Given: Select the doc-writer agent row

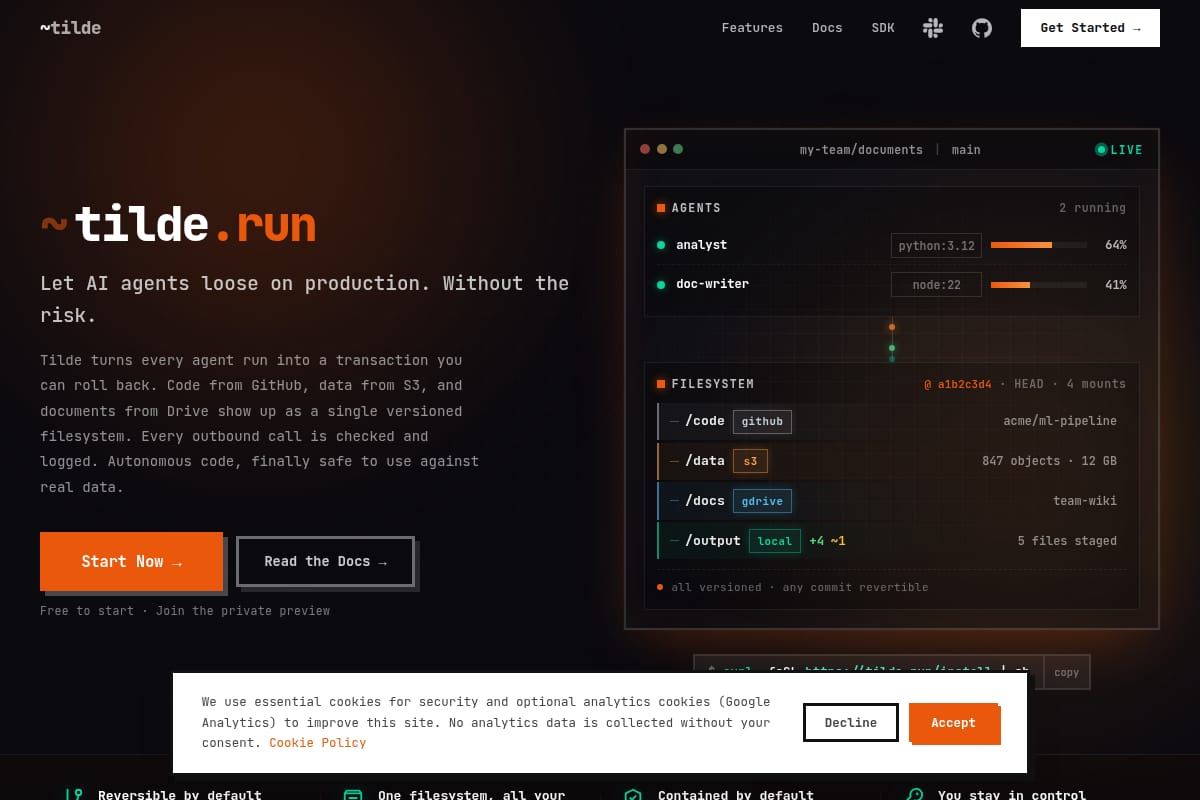Looking at the screenshot, I should pyautogui.click(x=891, y=285).
